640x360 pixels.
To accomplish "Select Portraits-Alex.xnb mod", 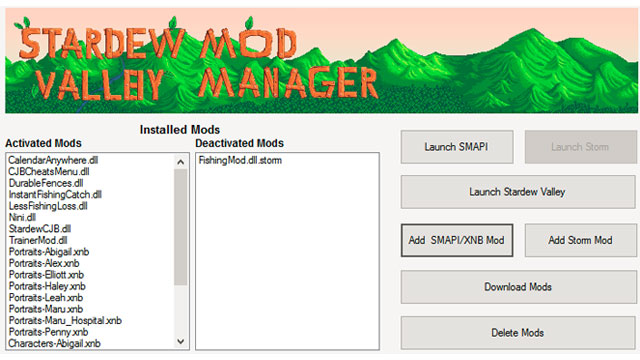I will pyautogui.click(x=44, y=263).
